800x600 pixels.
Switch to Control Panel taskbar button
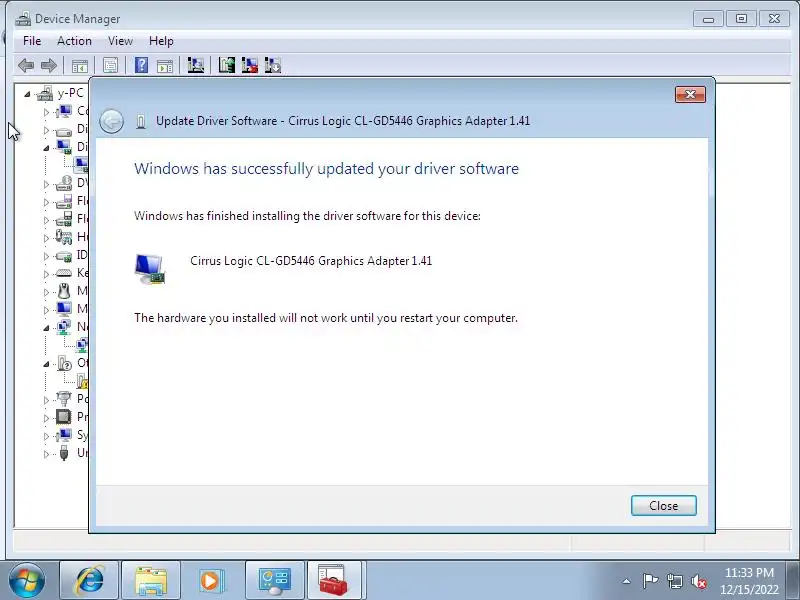[274, 580]
